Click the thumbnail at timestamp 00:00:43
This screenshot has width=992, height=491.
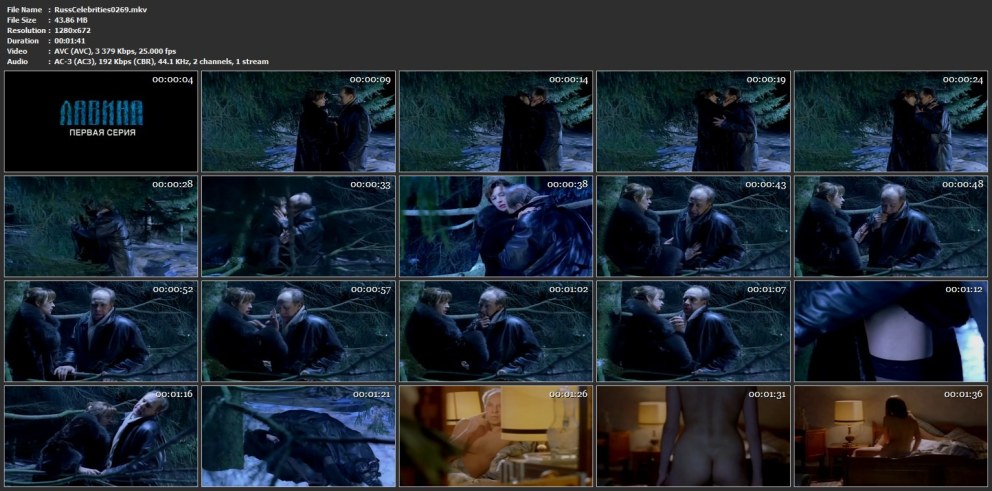pos(693,227)
